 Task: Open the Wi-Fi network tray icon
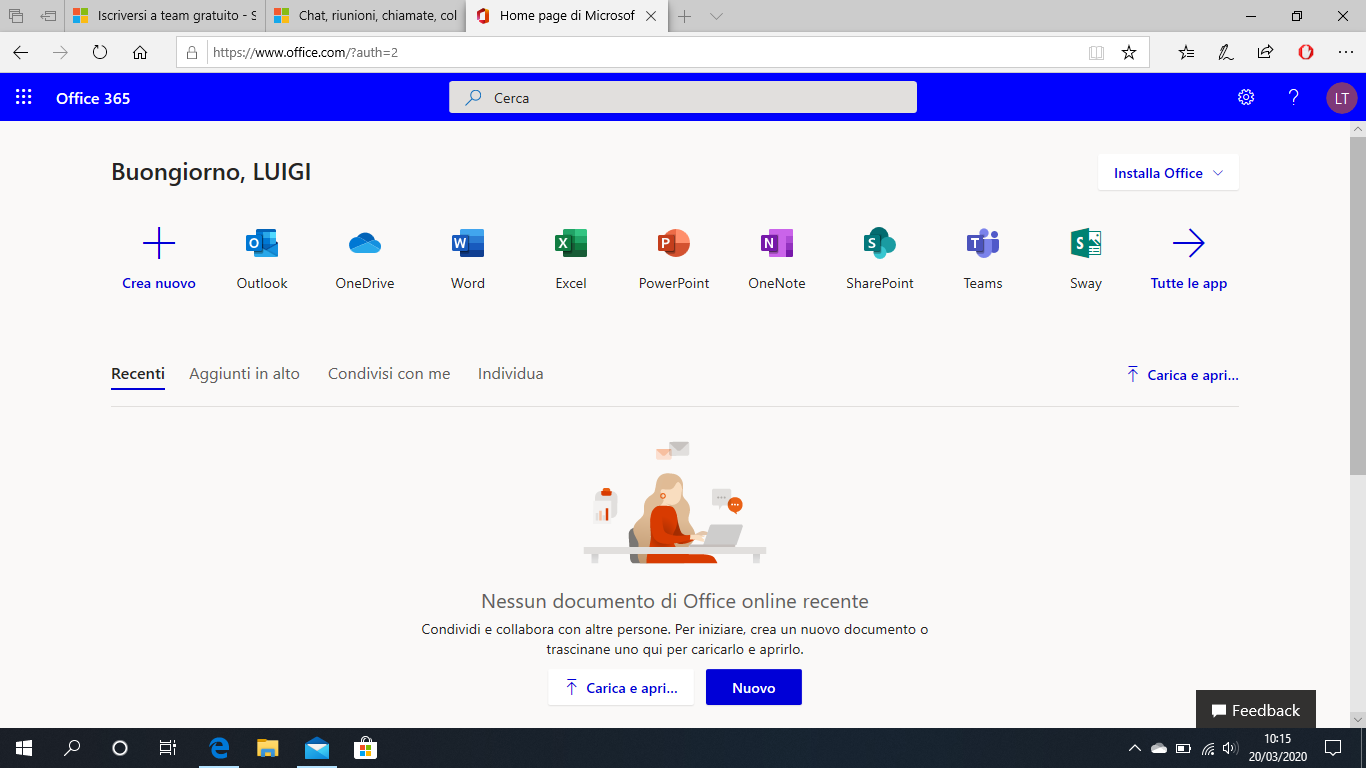click(x=1207, y=748)
